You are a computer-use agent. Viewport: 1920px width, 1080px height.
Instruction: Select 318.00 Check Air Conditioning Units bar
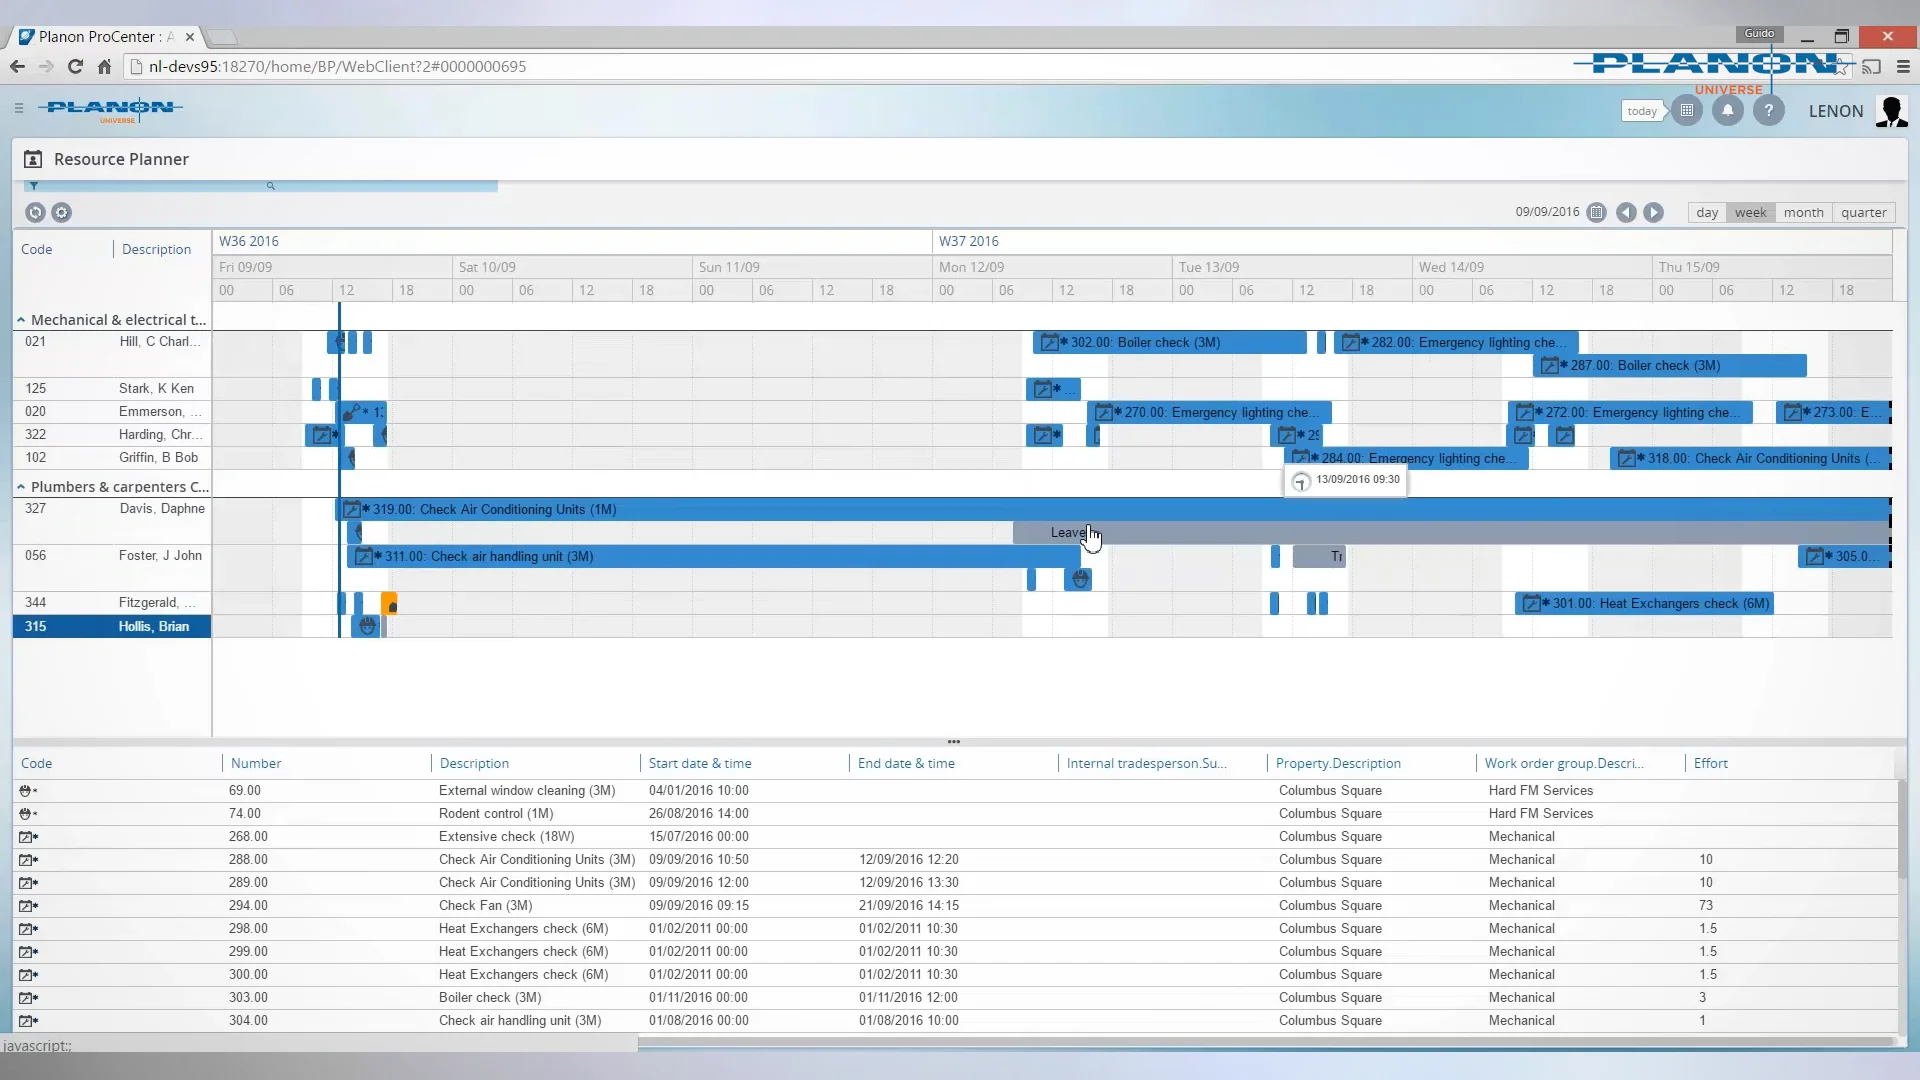pos(1750,459)
